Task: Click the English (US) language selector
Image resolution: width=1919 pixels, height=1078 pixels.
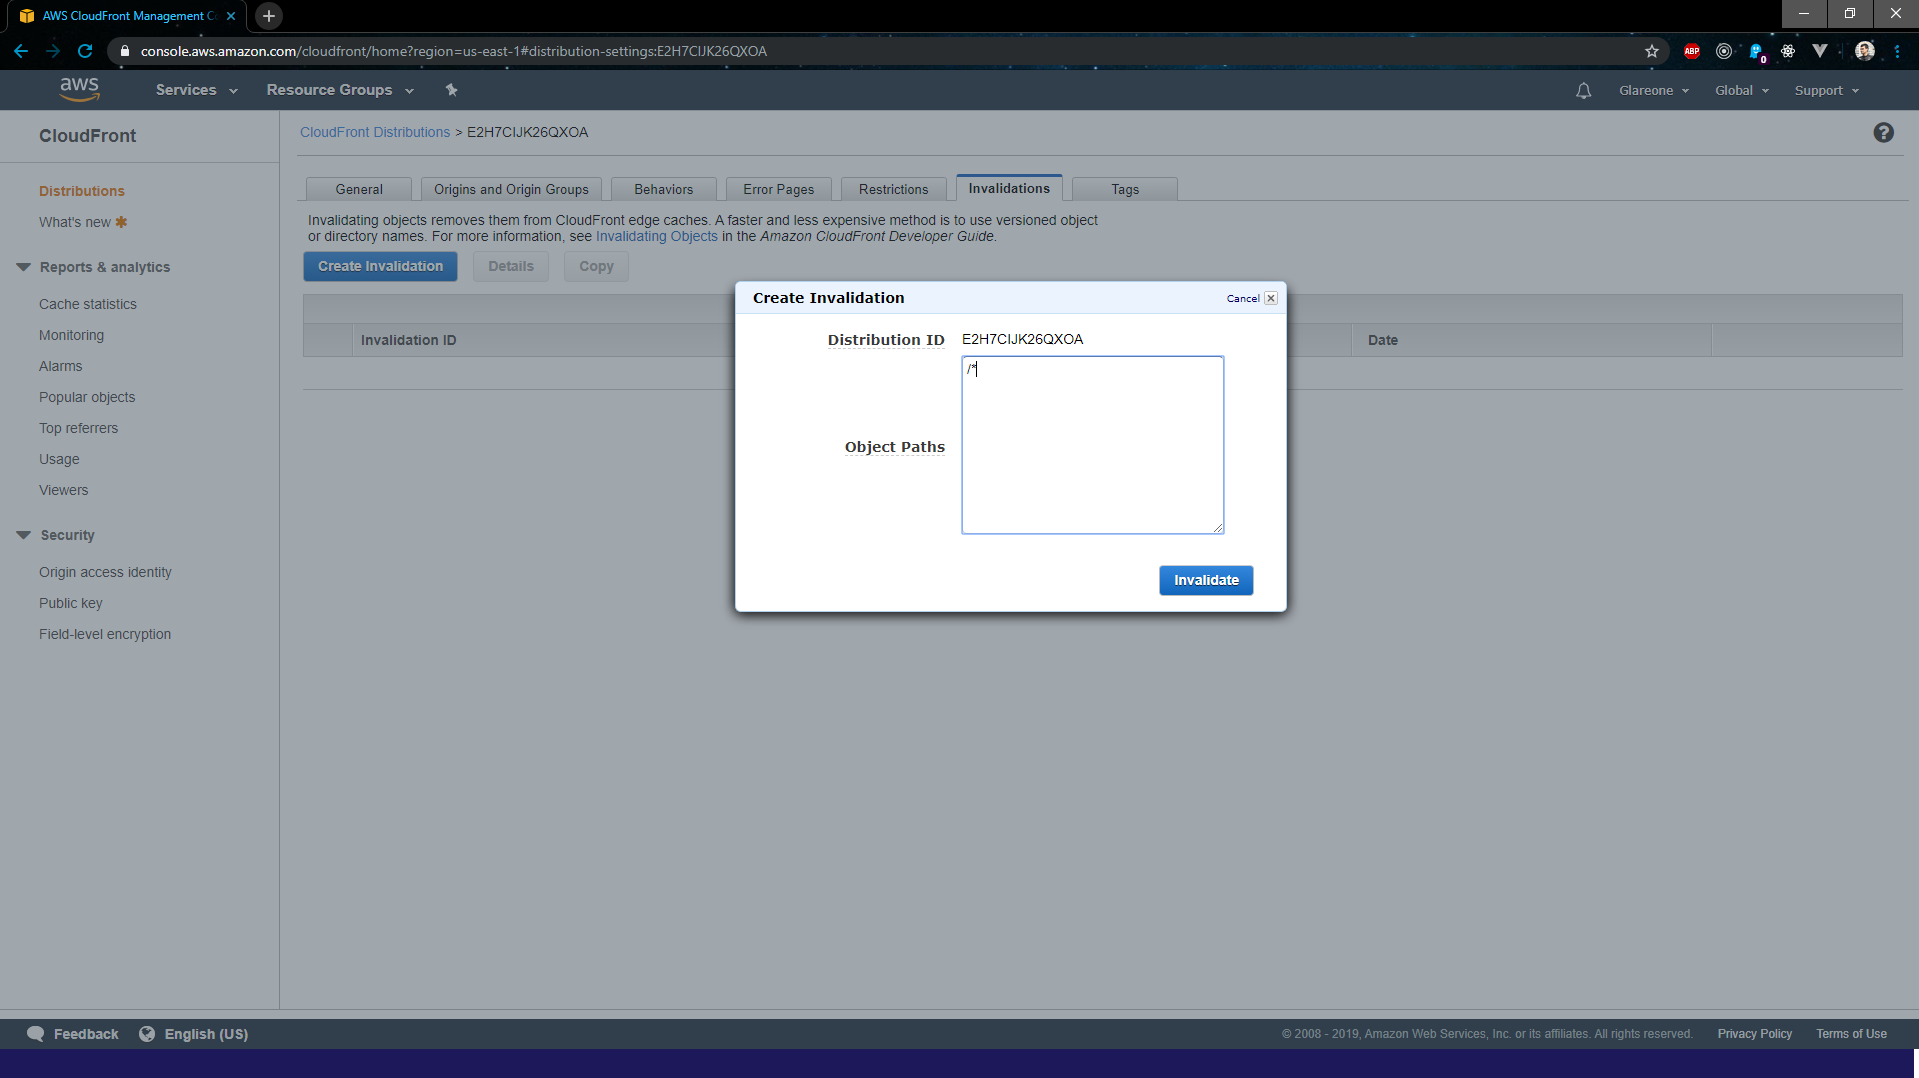Action: (206, 1034)
